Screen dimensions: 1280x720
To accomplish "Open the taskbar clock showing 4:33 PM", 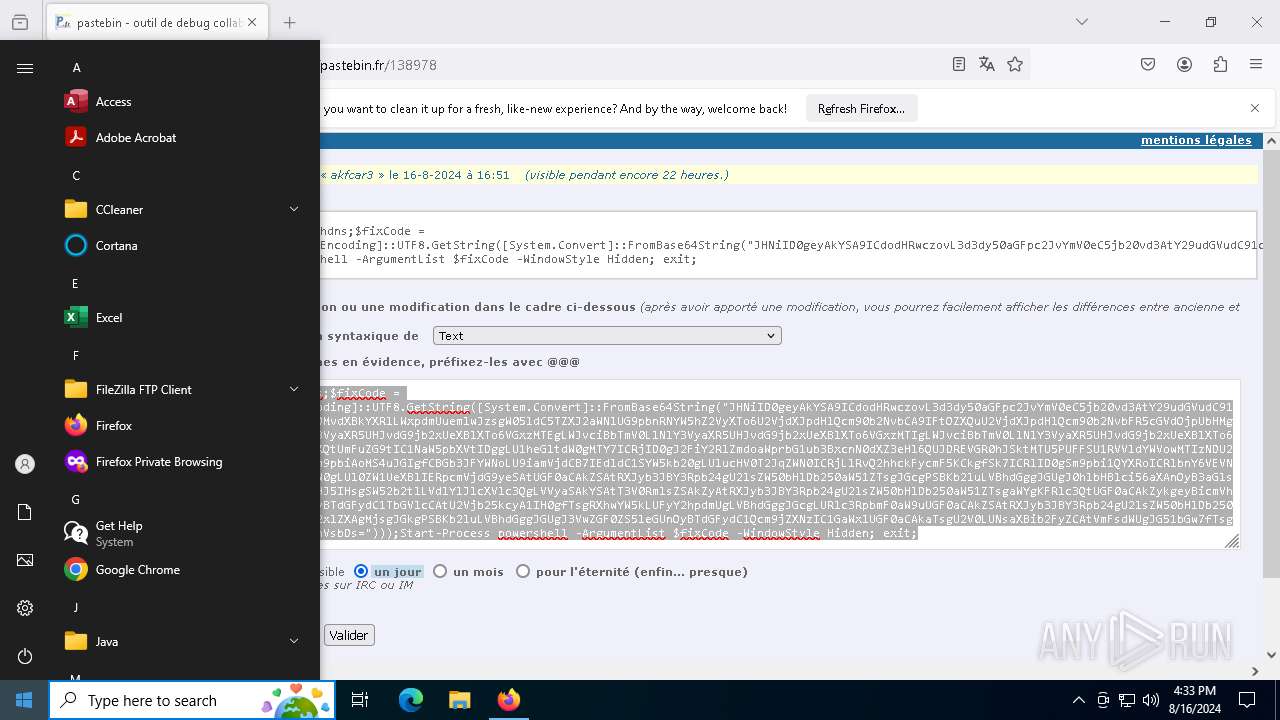I will [1193, 701].
